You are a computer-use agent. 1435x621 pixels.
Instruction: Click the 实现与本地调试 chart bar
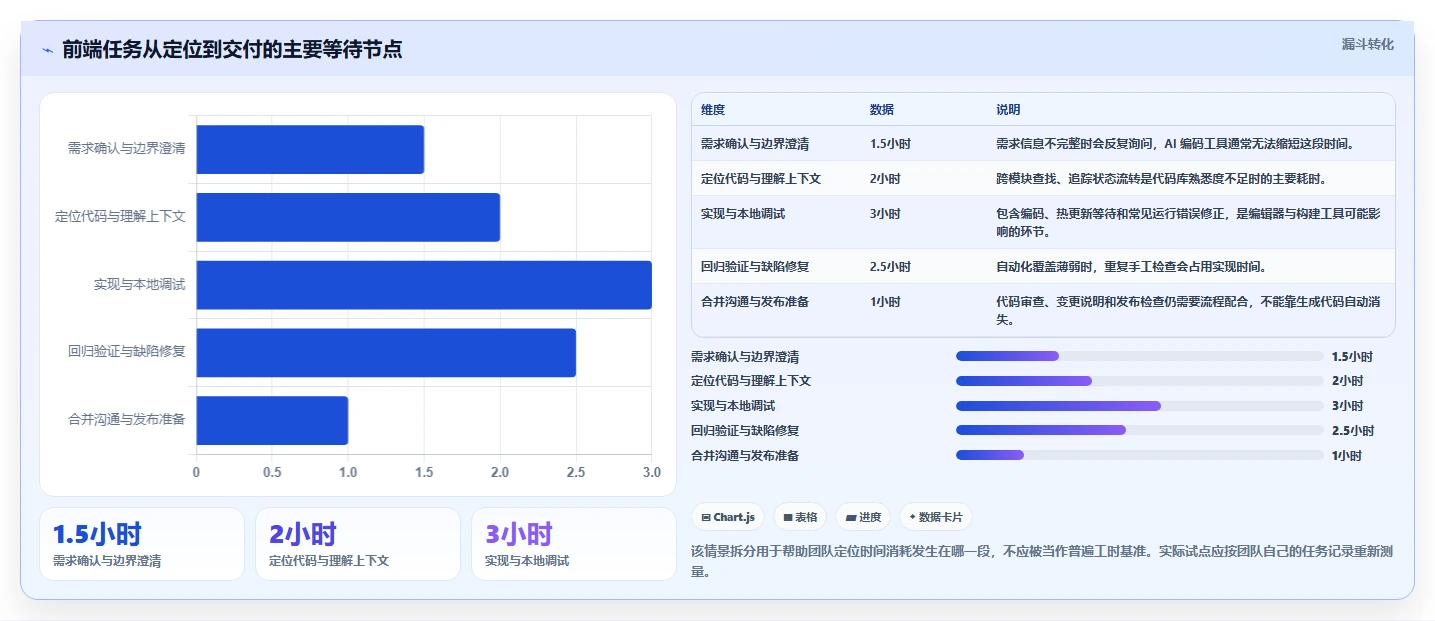(x=424, y=285)
